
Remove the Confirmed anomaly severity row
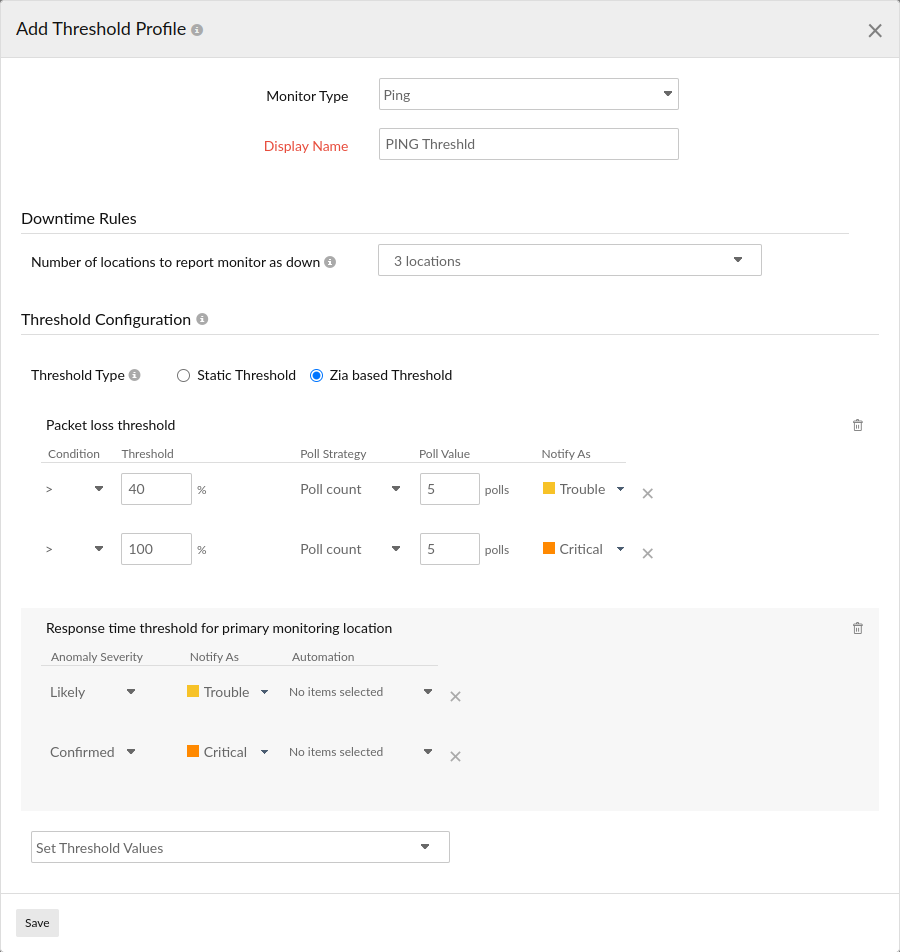[x=455, y=756]
